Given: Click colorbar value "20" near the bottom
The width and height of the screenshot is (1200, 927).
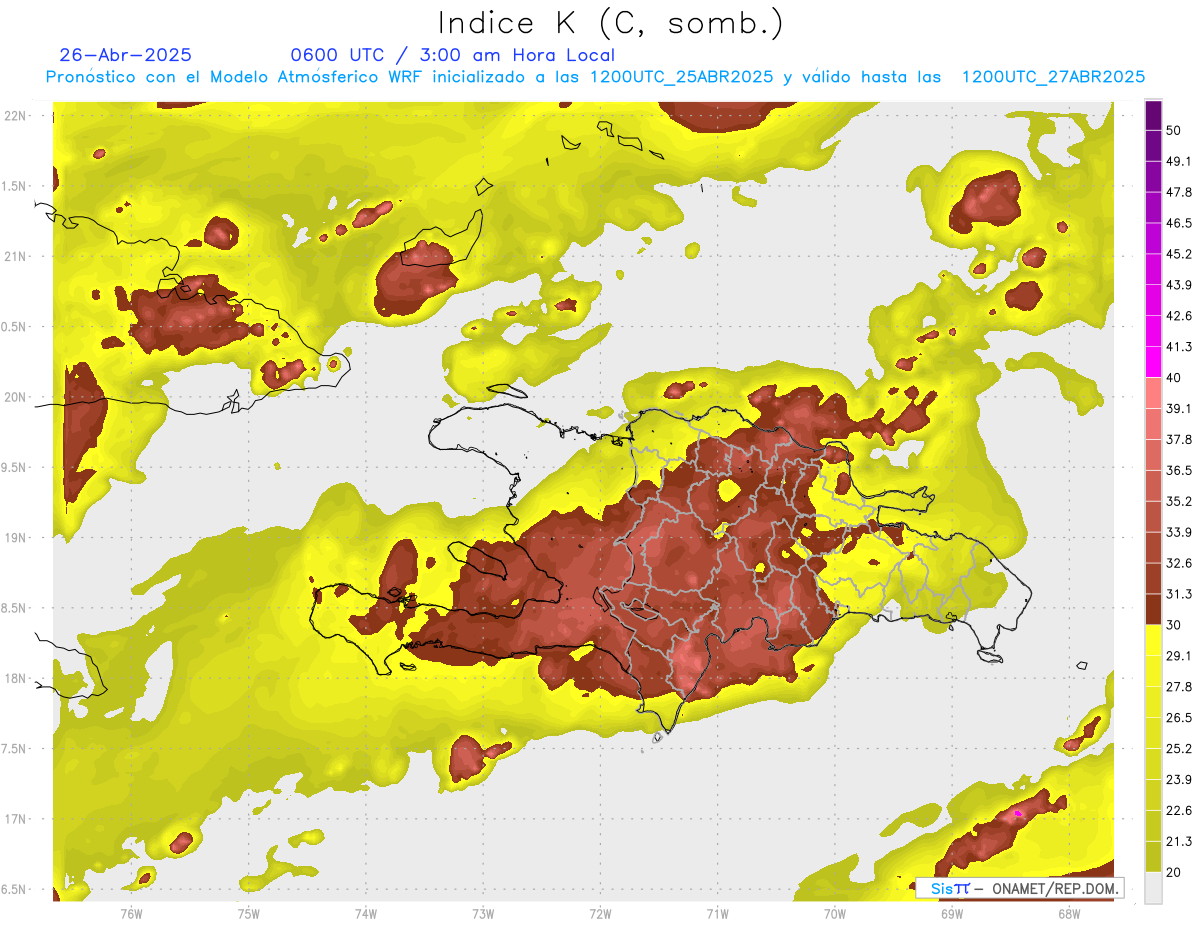Looking at the screenshot, I should [x=1175, y=872].
